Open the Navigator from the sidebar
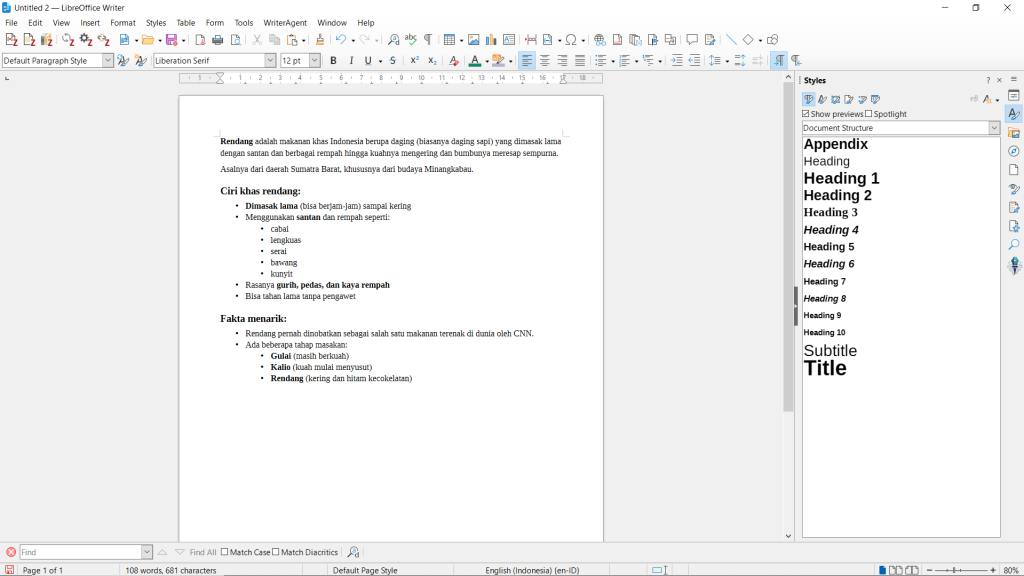Image resolution: width=1024 pixels, height=576 pixels. tap(1013, 151)
